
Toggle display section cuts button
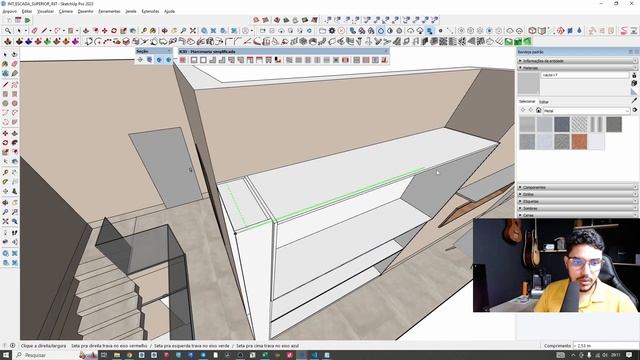[159, 60]
